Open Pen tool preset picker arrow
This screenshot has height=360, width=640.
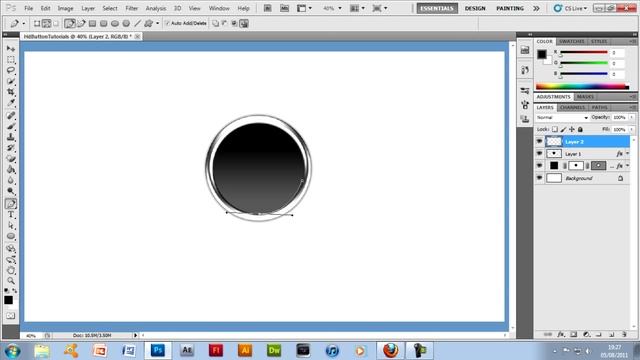click(24, 24)
